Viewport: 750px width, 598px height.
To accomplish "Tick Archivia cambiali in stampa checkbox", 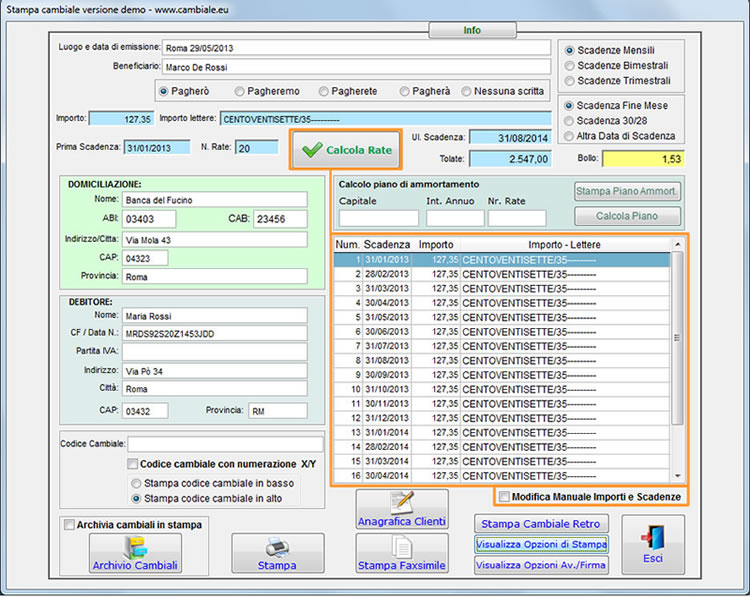I will point(69,525).
